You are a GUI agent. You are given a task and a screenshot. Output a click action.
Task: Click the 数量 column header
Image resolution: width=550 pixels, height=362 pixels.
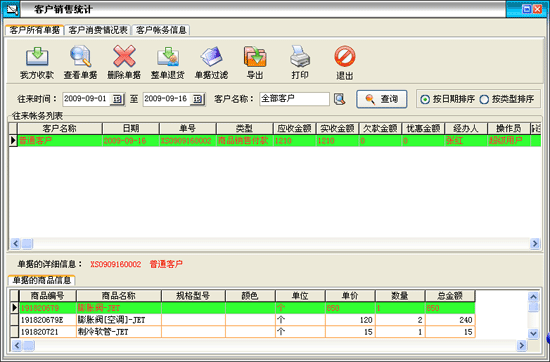[x=400, y=296]
